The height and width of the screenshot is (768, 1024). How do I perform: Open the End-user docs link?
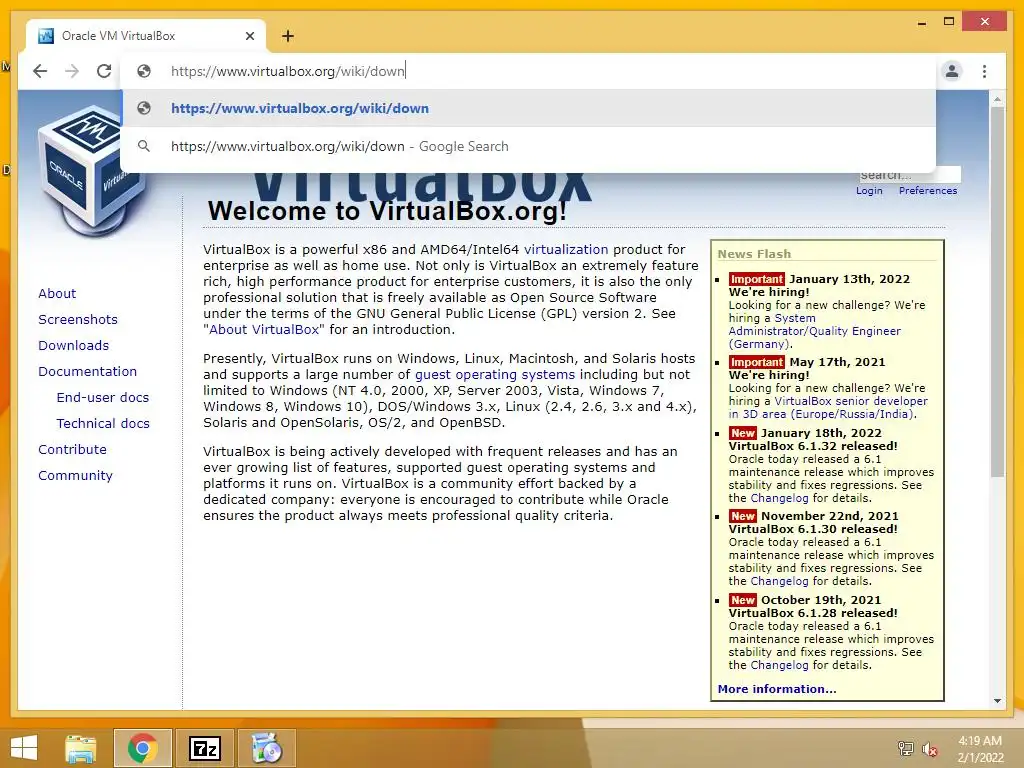tap(103, 397)
